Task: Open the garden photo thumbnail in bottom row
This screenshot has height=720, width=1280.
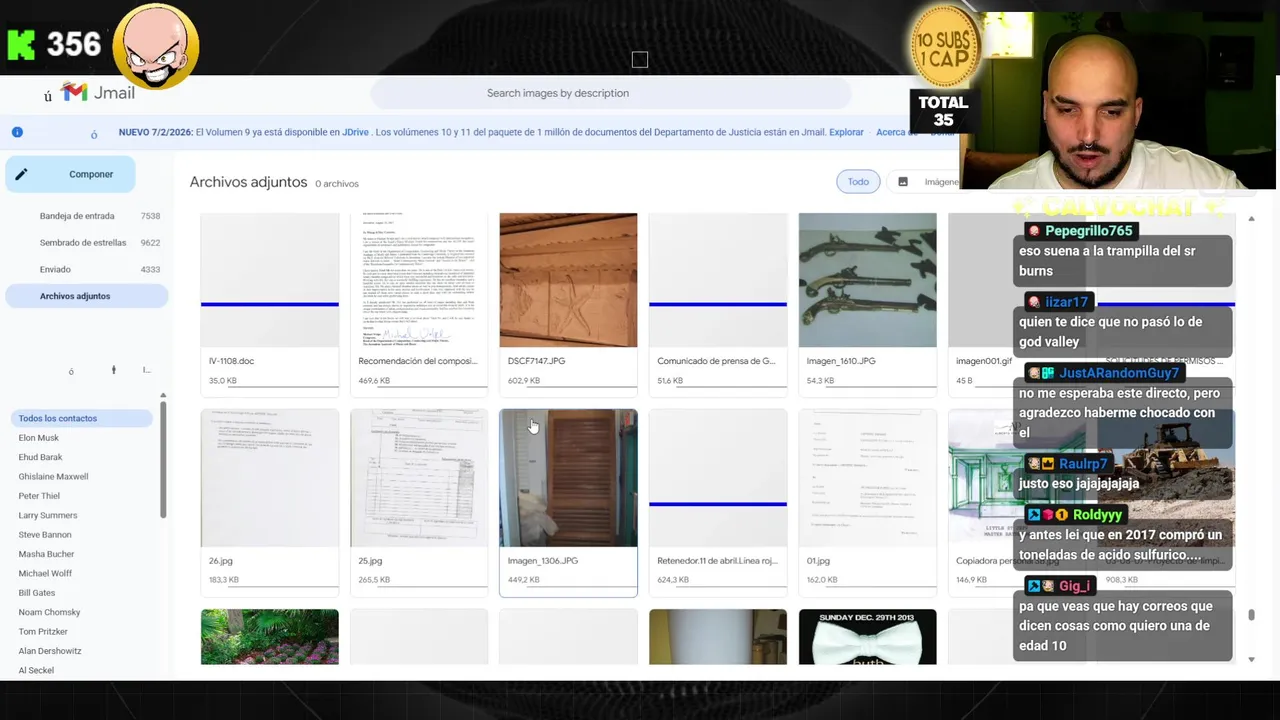Action: (270, 637)
